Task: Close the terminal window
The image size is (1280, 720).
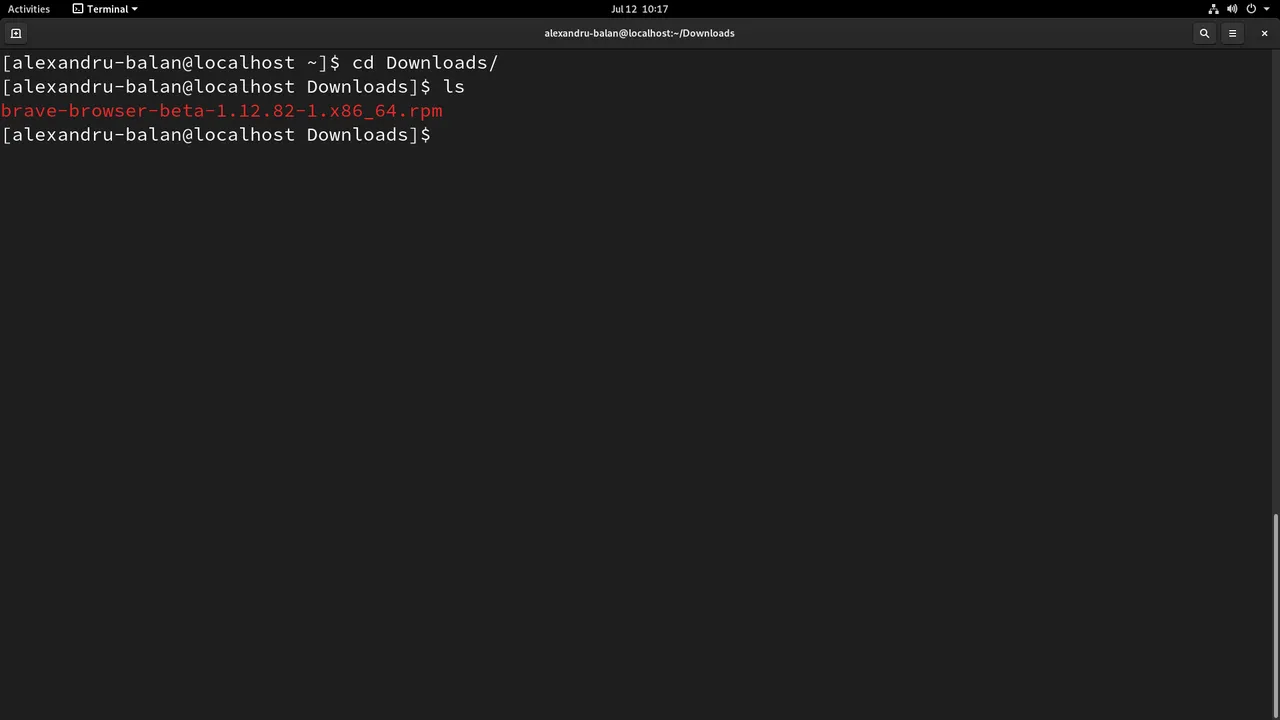Action: (x=1264, y=33)
